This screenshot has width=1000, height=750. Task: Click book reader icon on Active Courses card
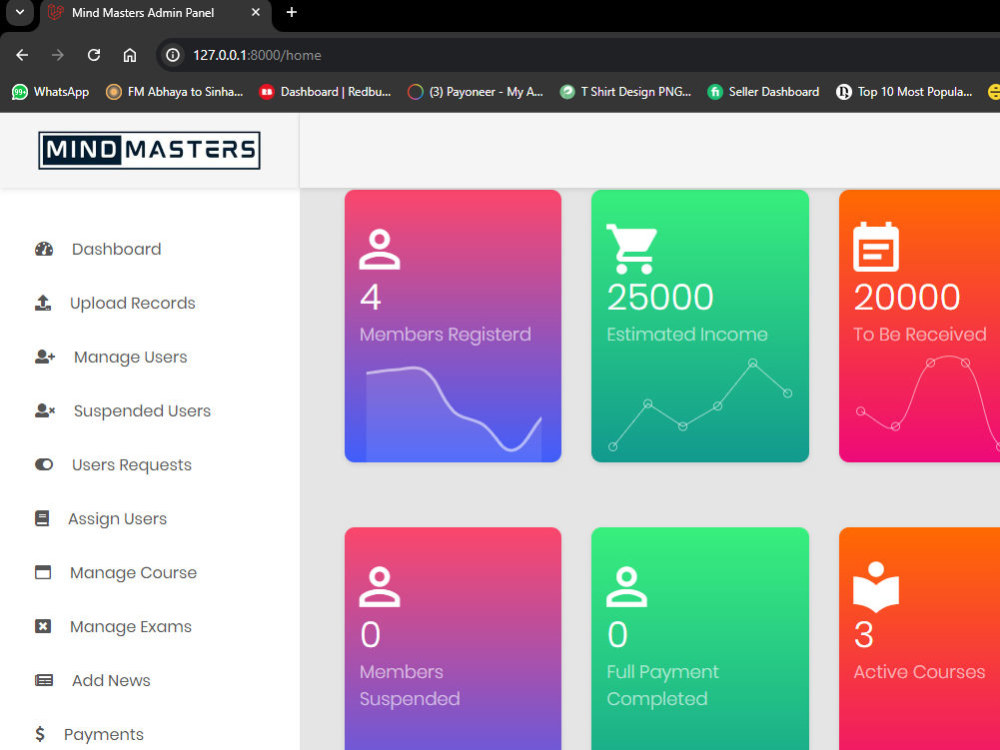(876, 587)
